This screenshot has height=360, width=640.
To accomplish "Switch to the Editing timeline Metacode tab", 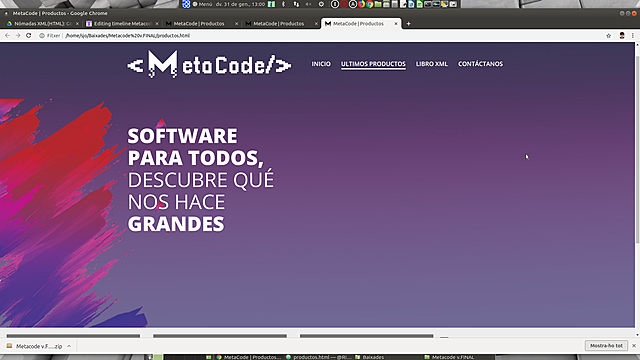I will click(121, 24).
